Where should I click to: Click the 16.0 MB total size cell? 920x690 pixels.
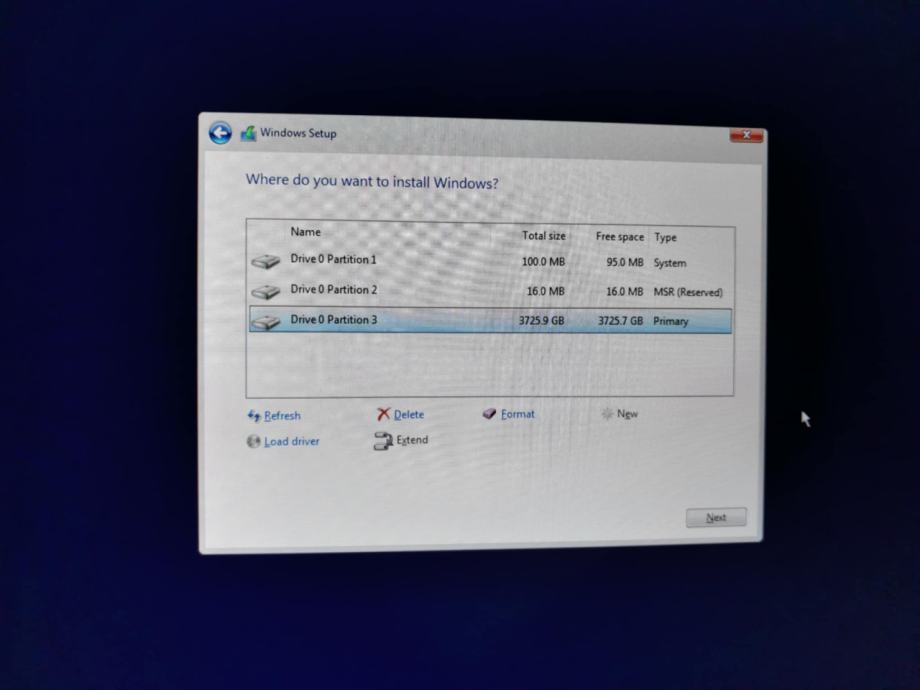[546, 291]
